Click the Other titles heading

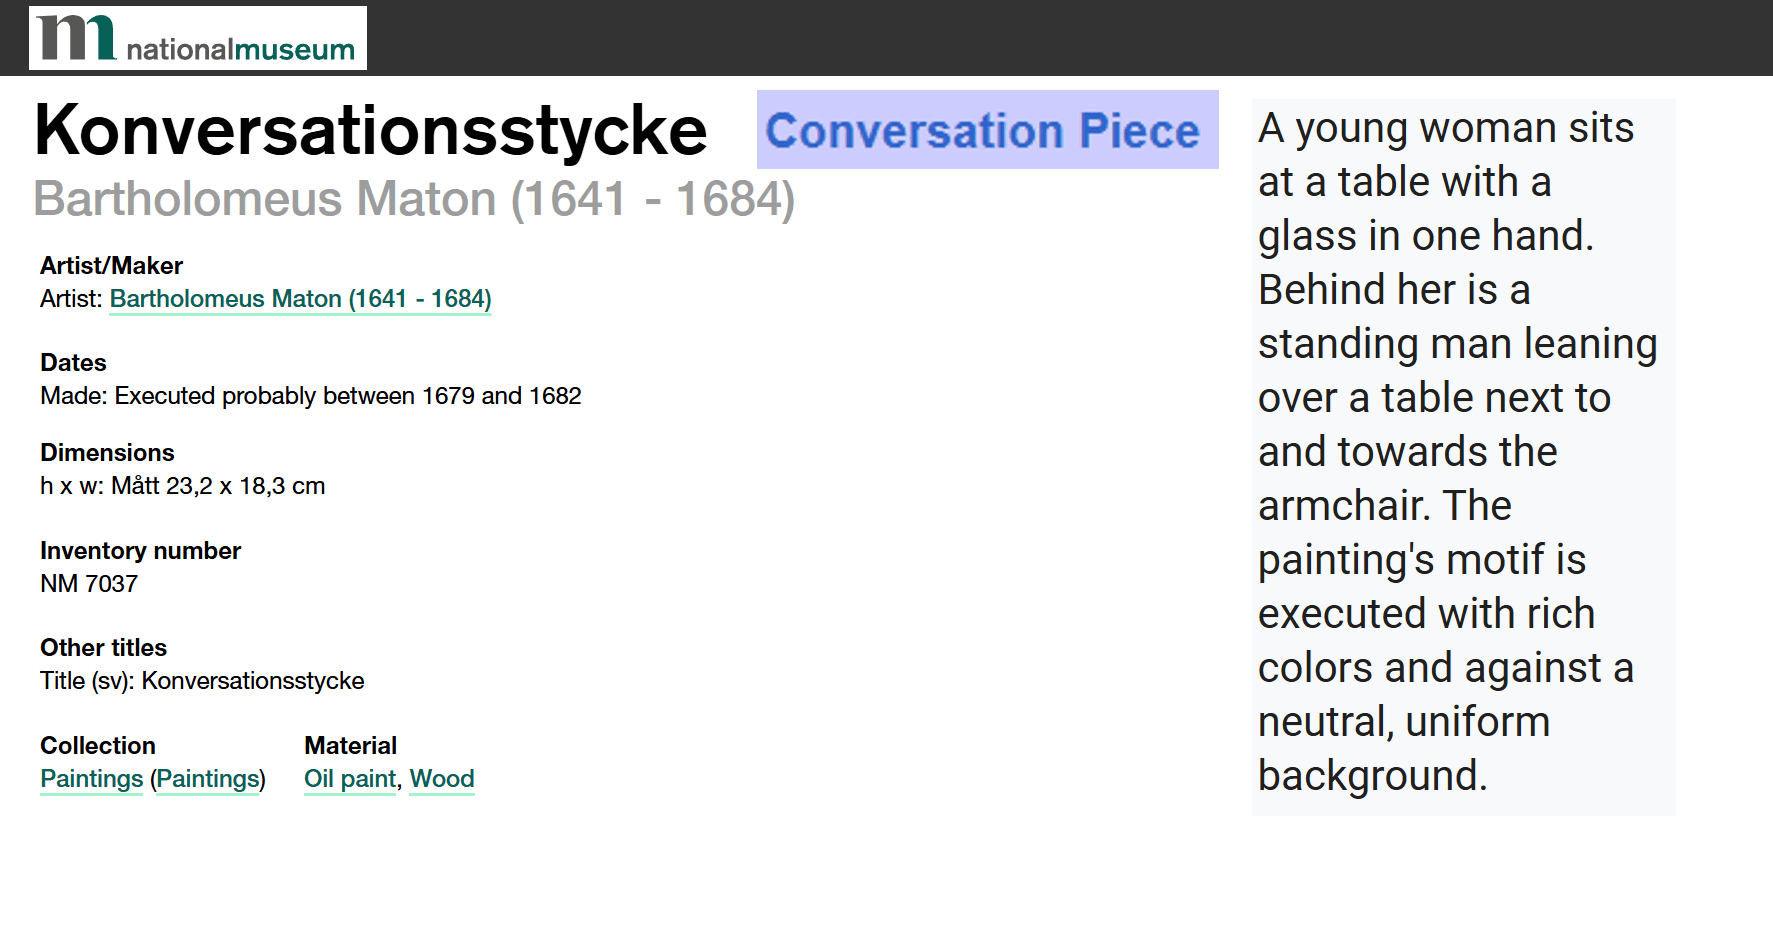pyautogui.click(x=103, y=648)
